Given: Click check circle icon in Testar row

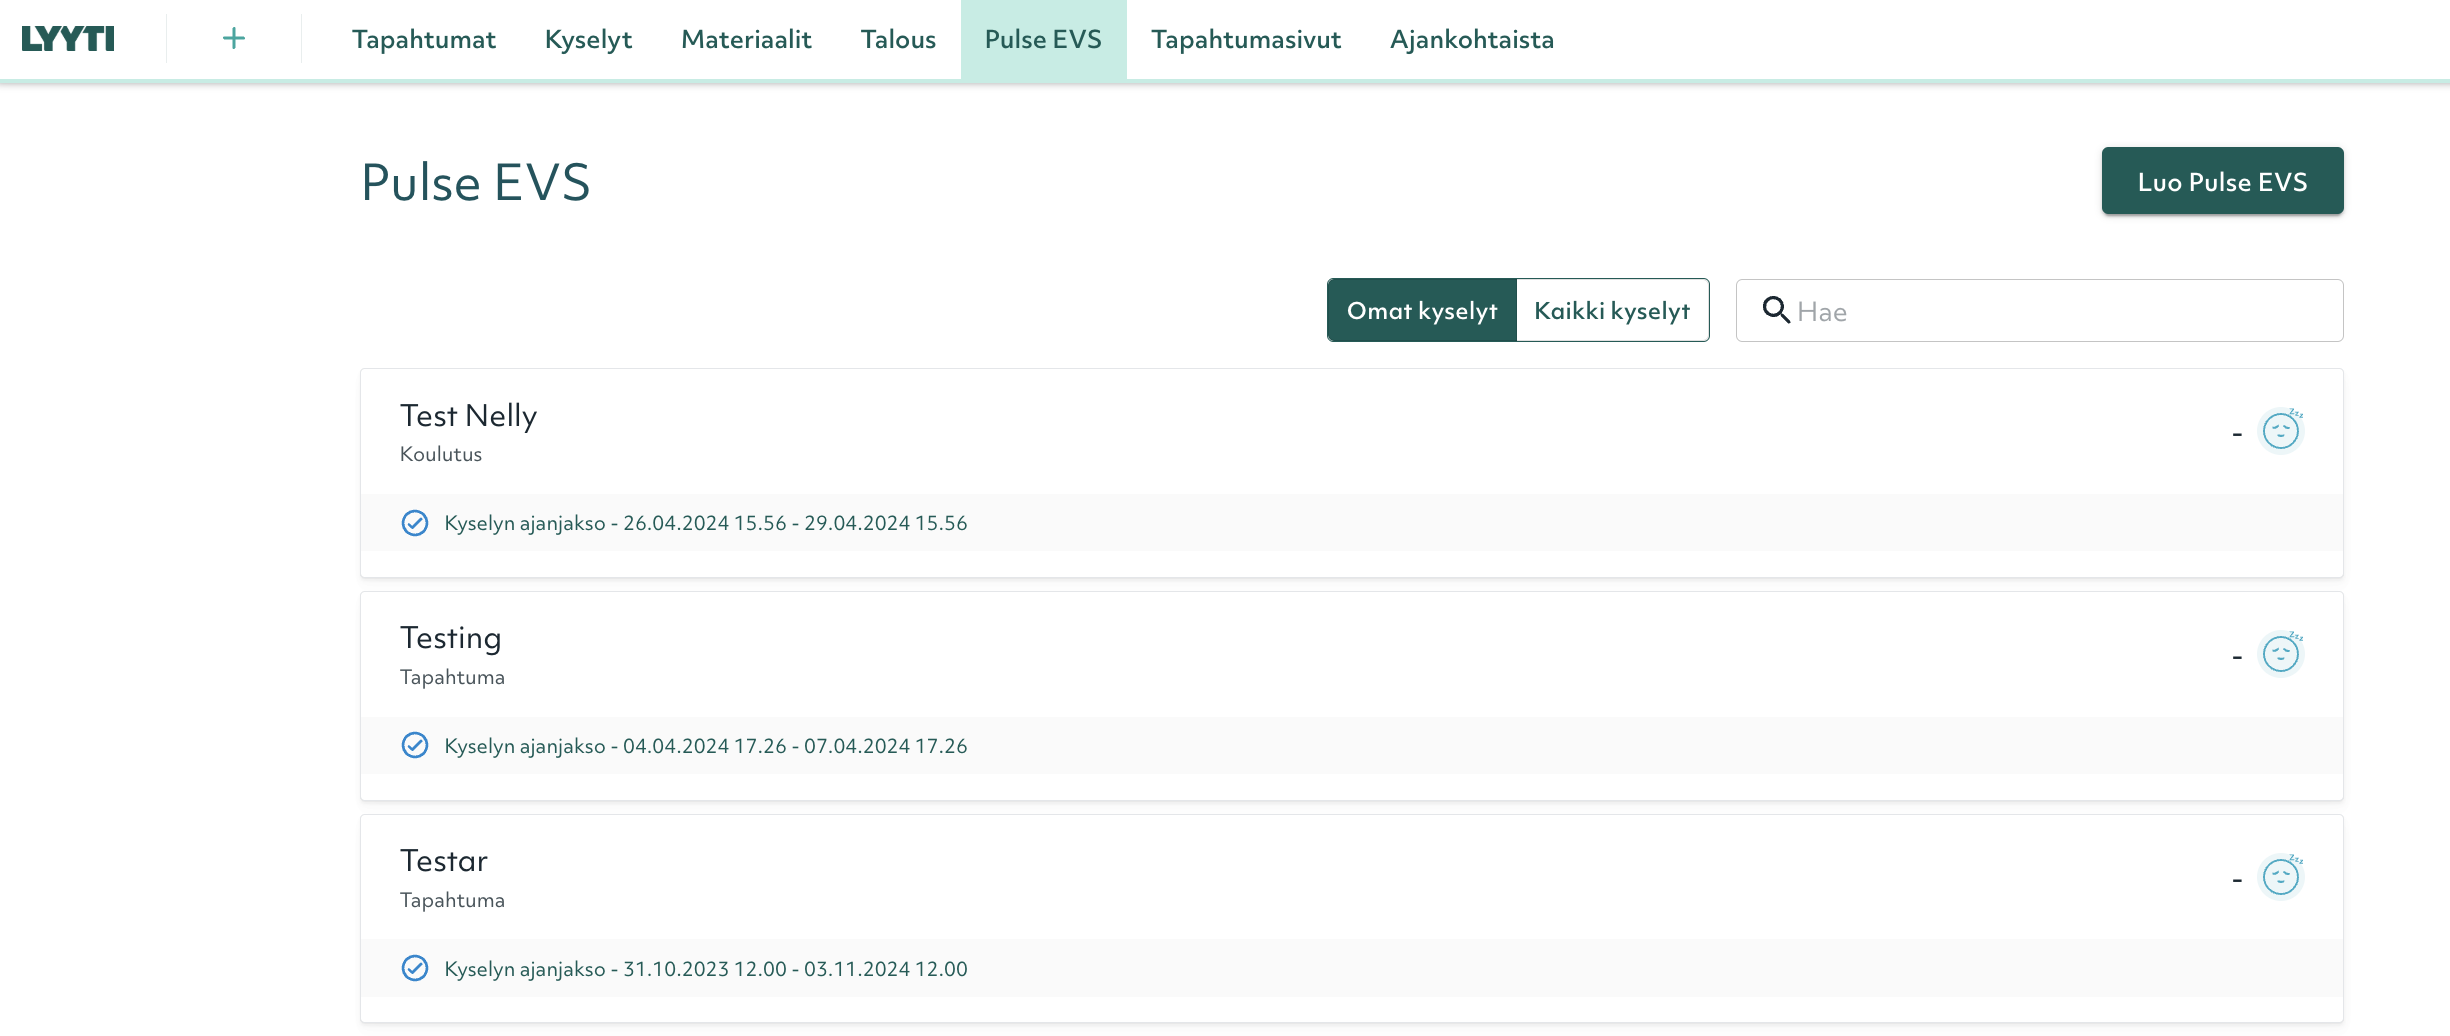Looking at the screenshot, I should click(415, 969).
